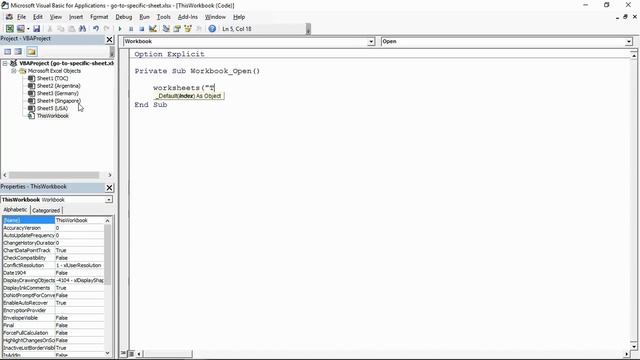Open the Run menu
640x360 pixels.
tap(144, 17)
